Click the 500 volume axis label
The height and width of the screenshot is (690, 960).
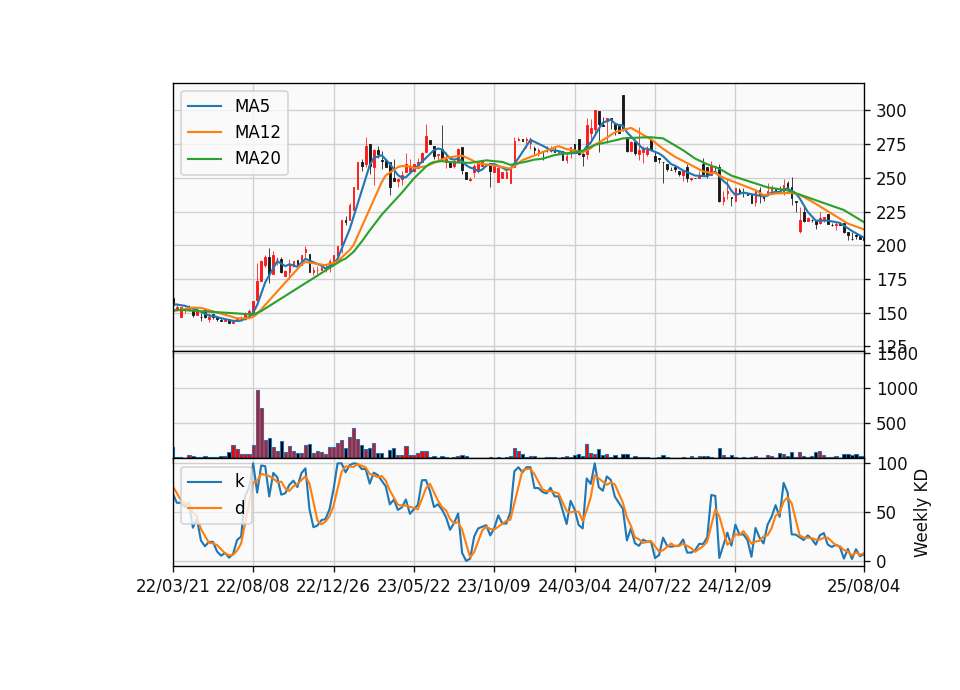tap(891, 424)
